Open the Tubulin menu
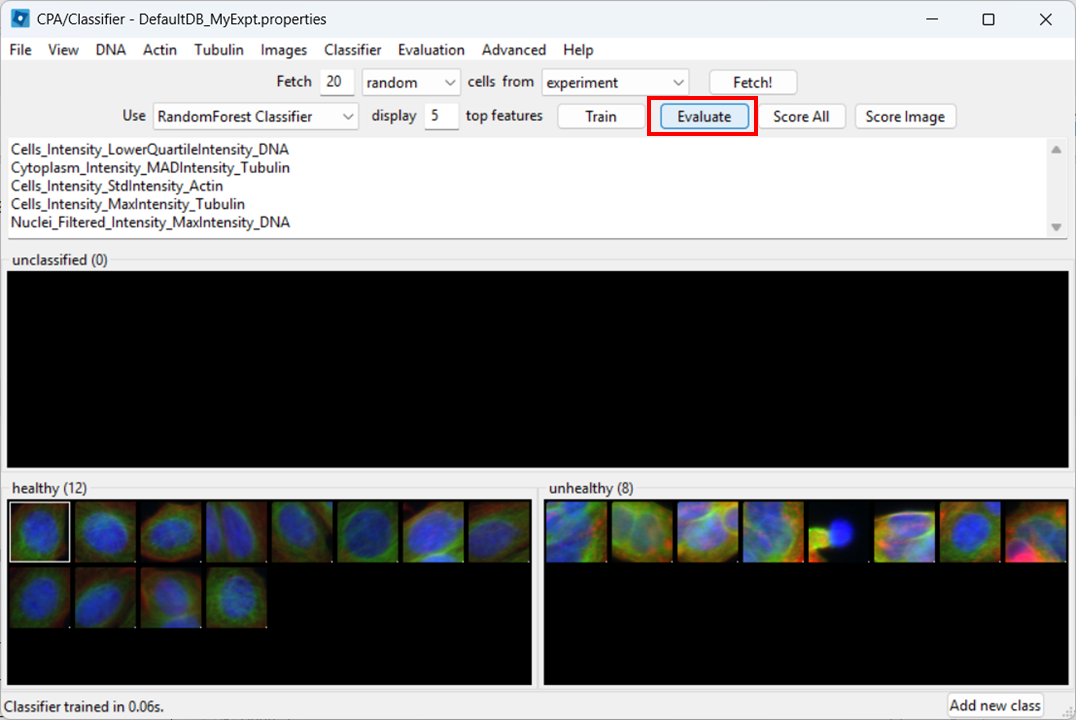 tap(218, 49)
